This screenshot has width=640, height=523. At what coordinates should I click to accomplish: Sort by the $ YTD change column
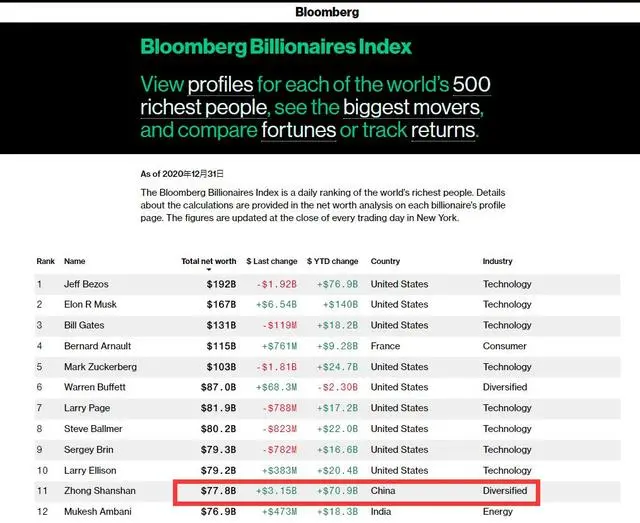click(332, 261)
